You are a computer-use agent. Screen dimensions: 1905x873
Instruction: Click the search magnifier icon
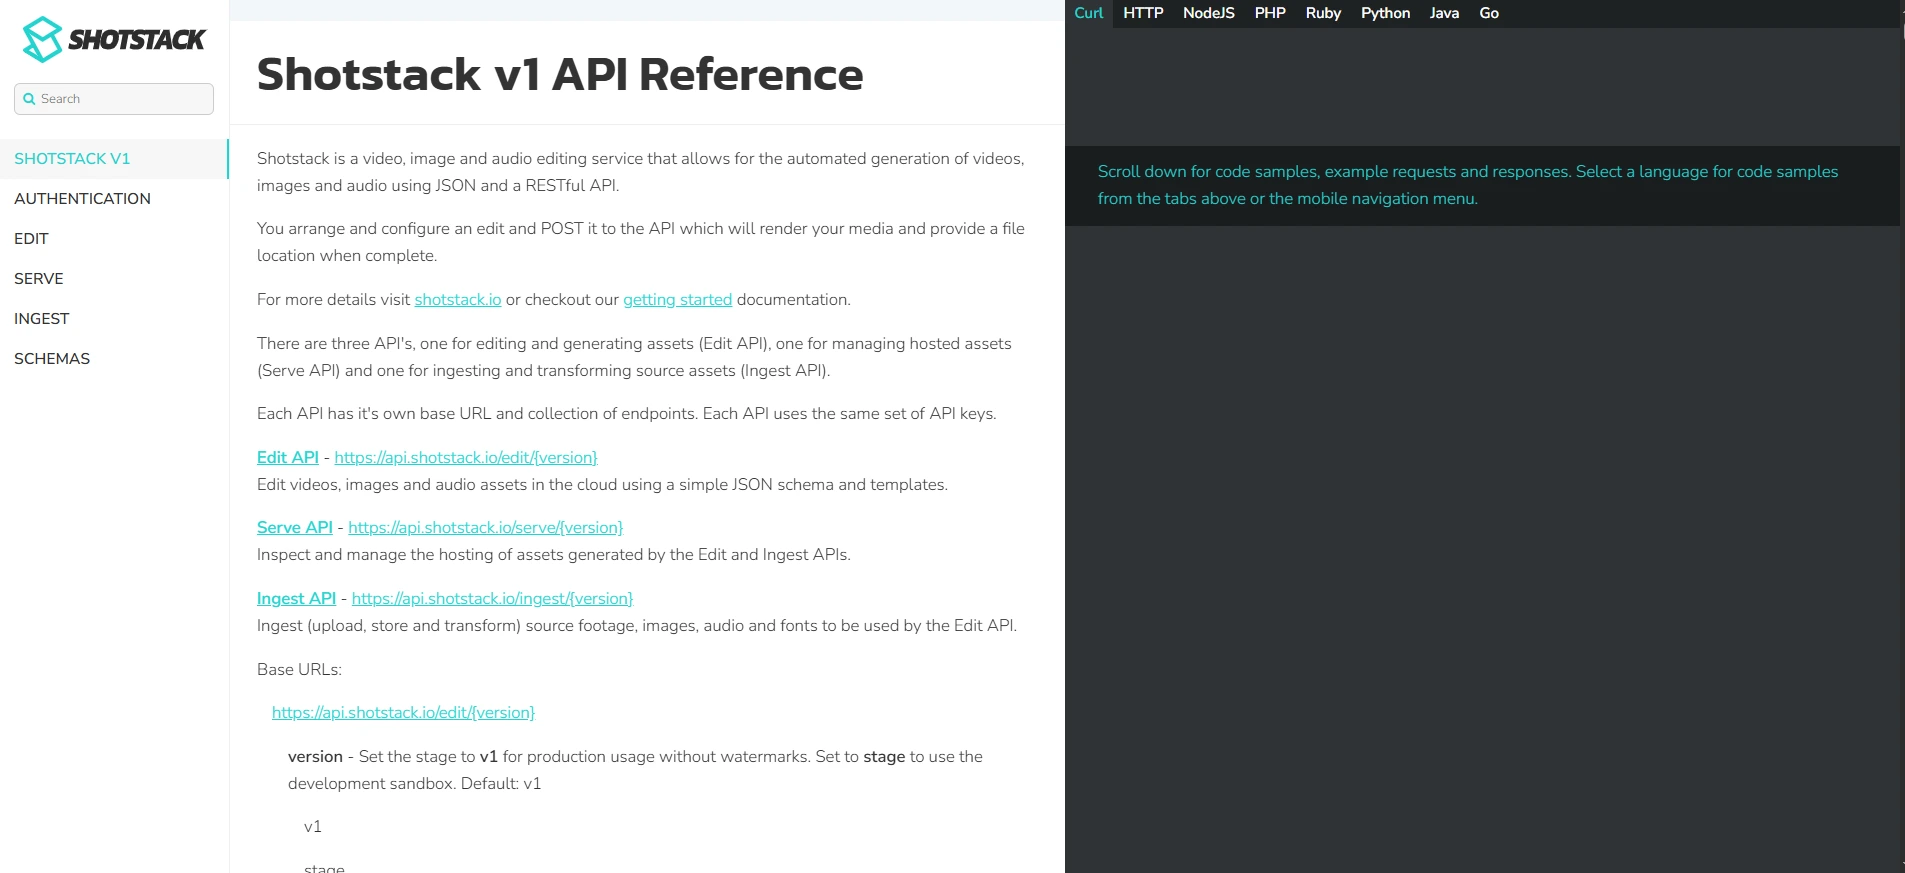(29, 99)
